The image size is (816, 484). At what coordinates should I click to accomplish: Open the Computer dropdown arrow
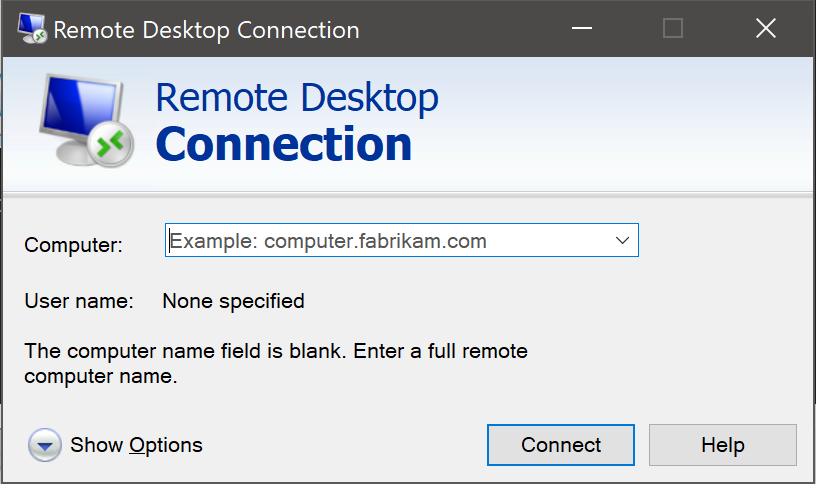(x=622, y=241)
